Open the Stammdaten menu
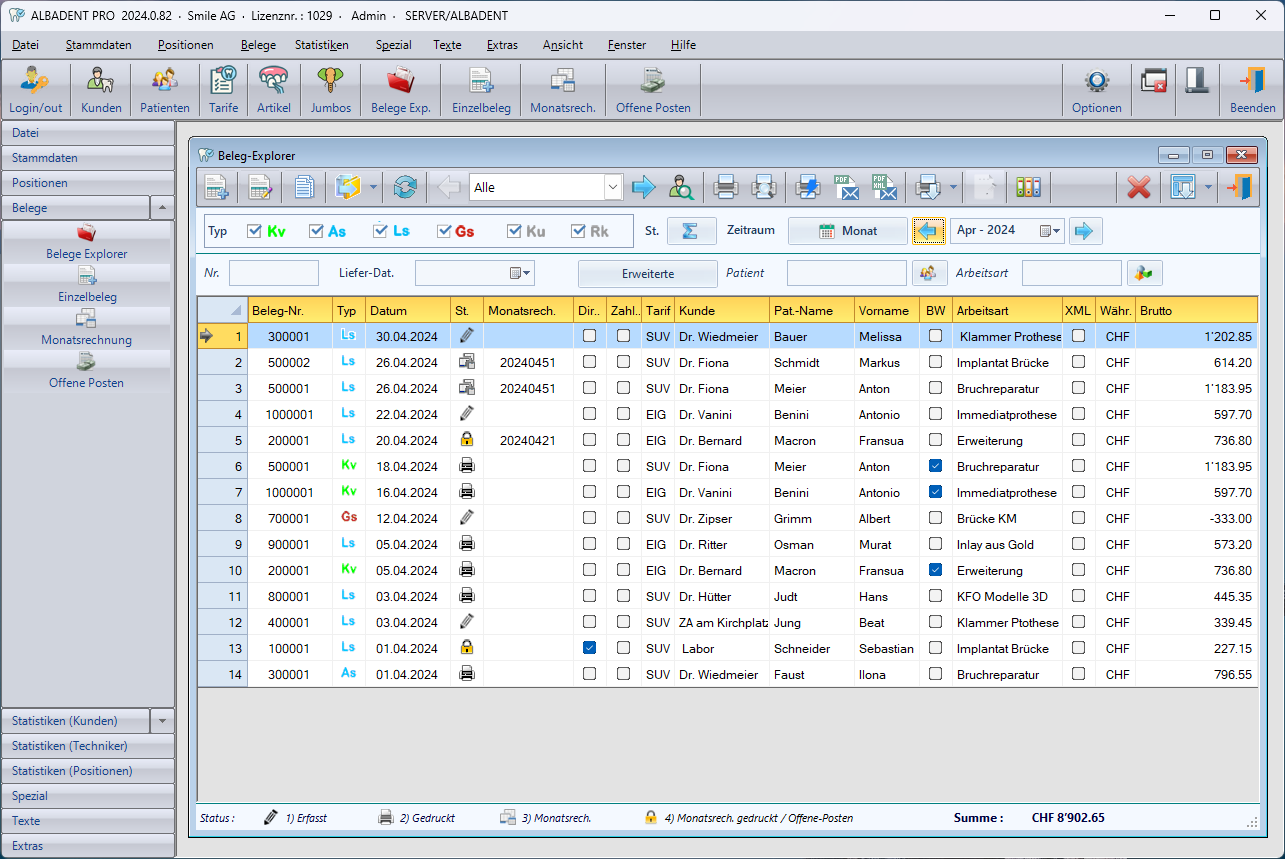This screenshot has height=859, width=1285. tap(97, 45)
